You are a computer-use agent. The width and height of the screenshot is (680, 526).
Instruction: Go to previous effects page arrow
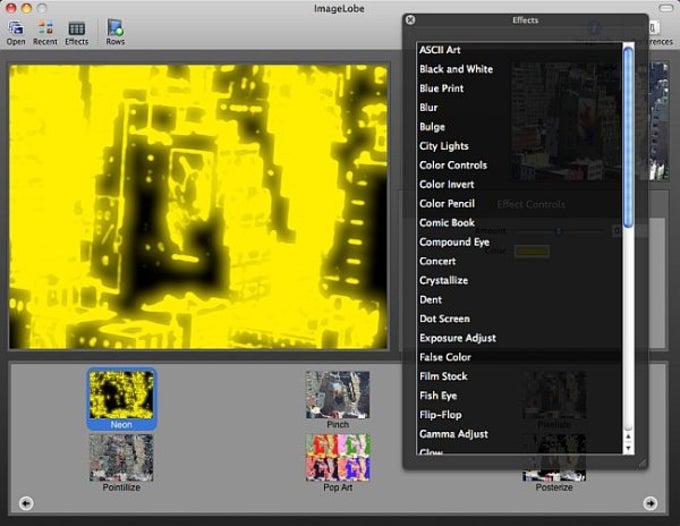26,503
